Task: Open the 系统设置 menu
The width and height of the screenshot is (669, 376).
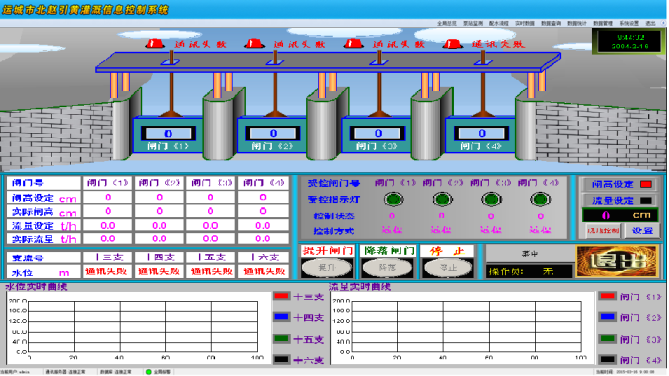Action: tap(629, 23)
